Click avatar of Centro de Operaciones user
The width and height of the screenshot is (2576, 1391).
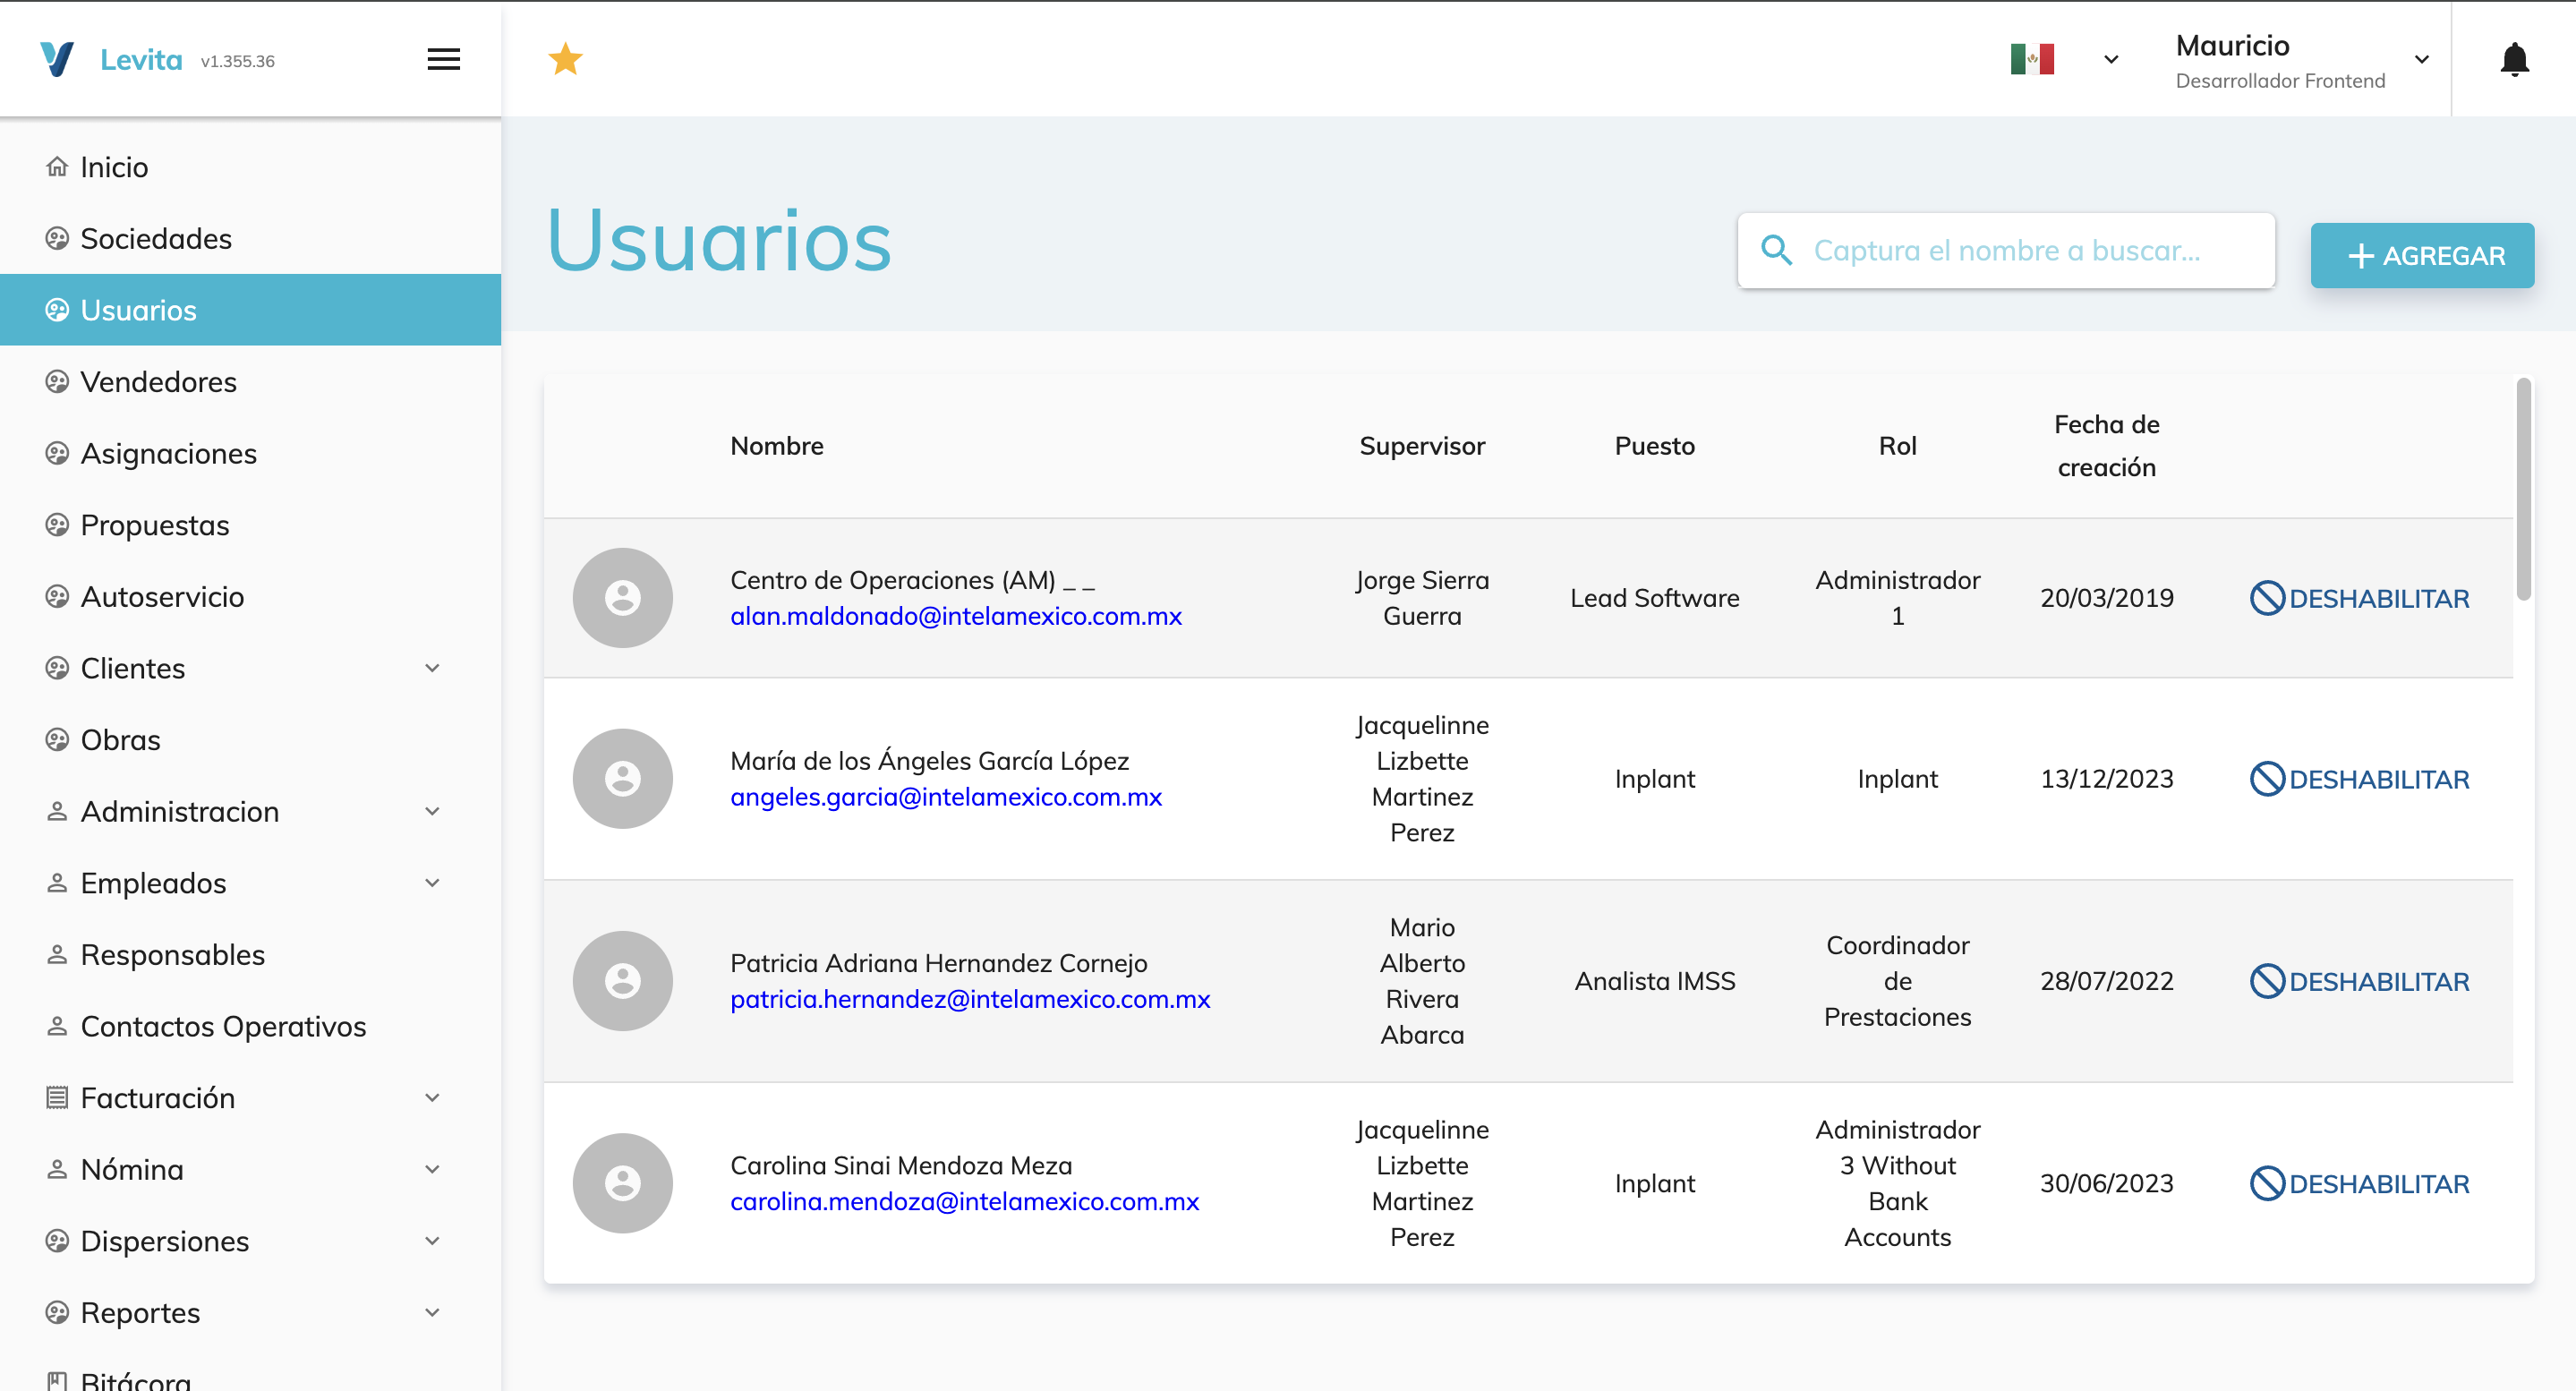(622, 598)
